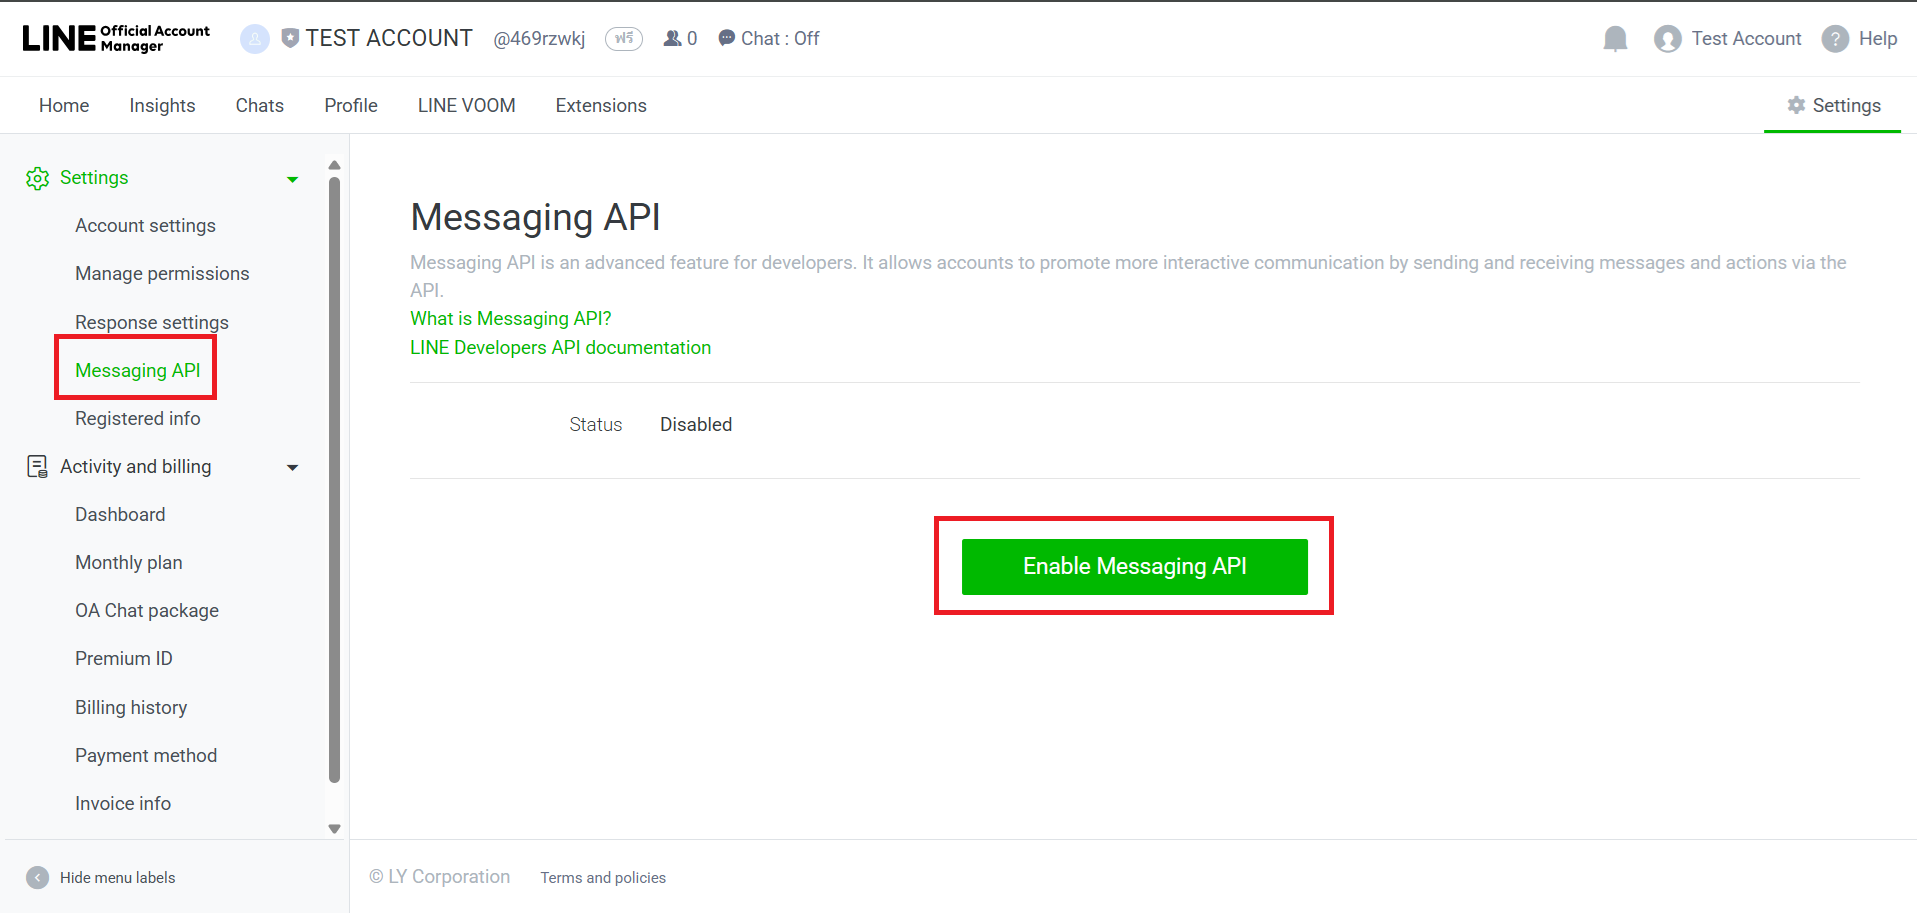Open notifications with the bell icon

(1615, 39)
